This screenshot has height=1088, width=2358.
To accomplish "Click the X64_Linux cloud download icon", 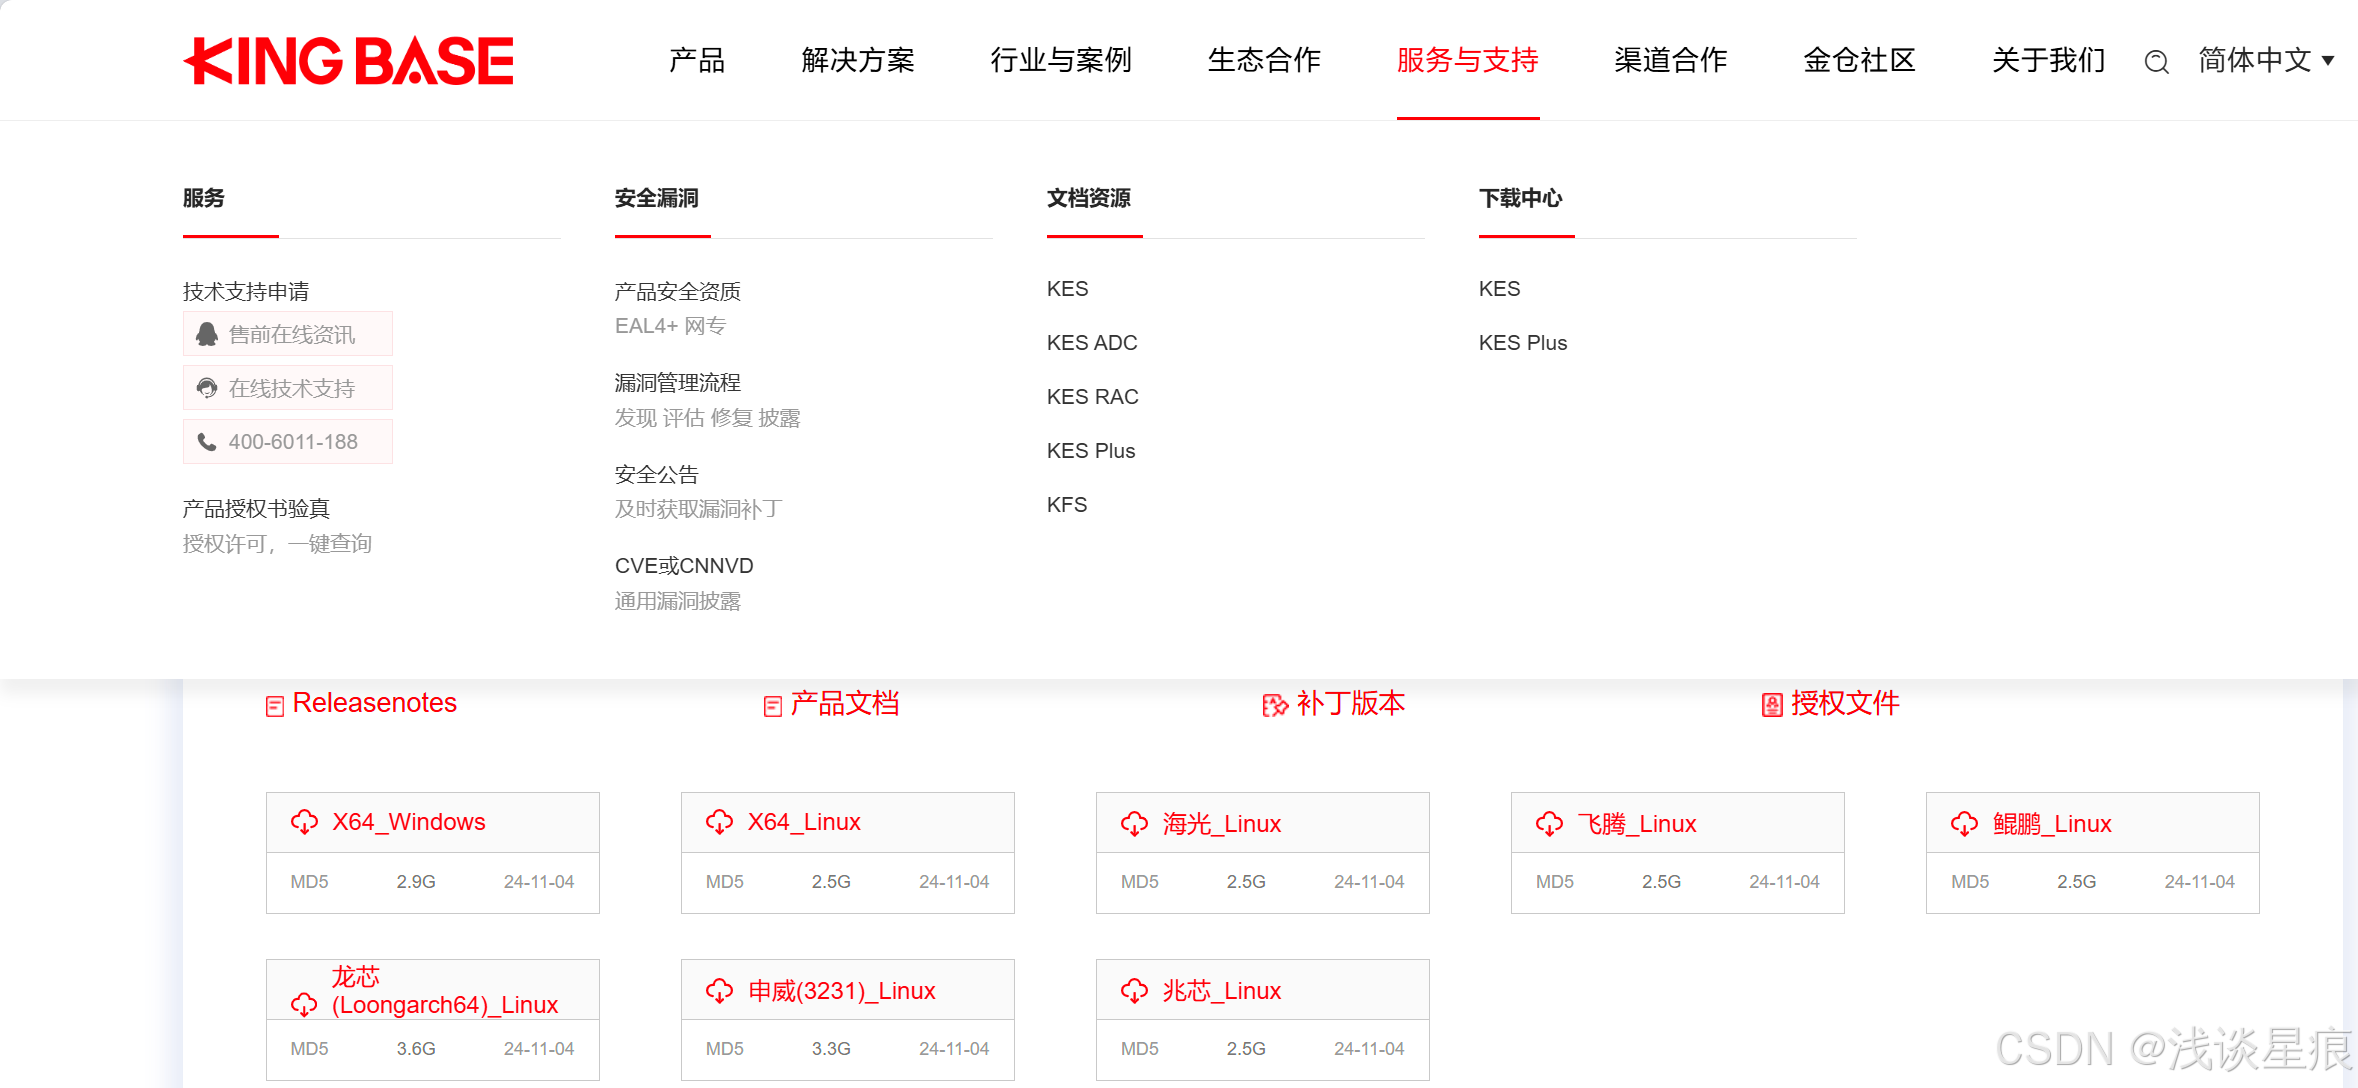I will [x=719, y=822].
